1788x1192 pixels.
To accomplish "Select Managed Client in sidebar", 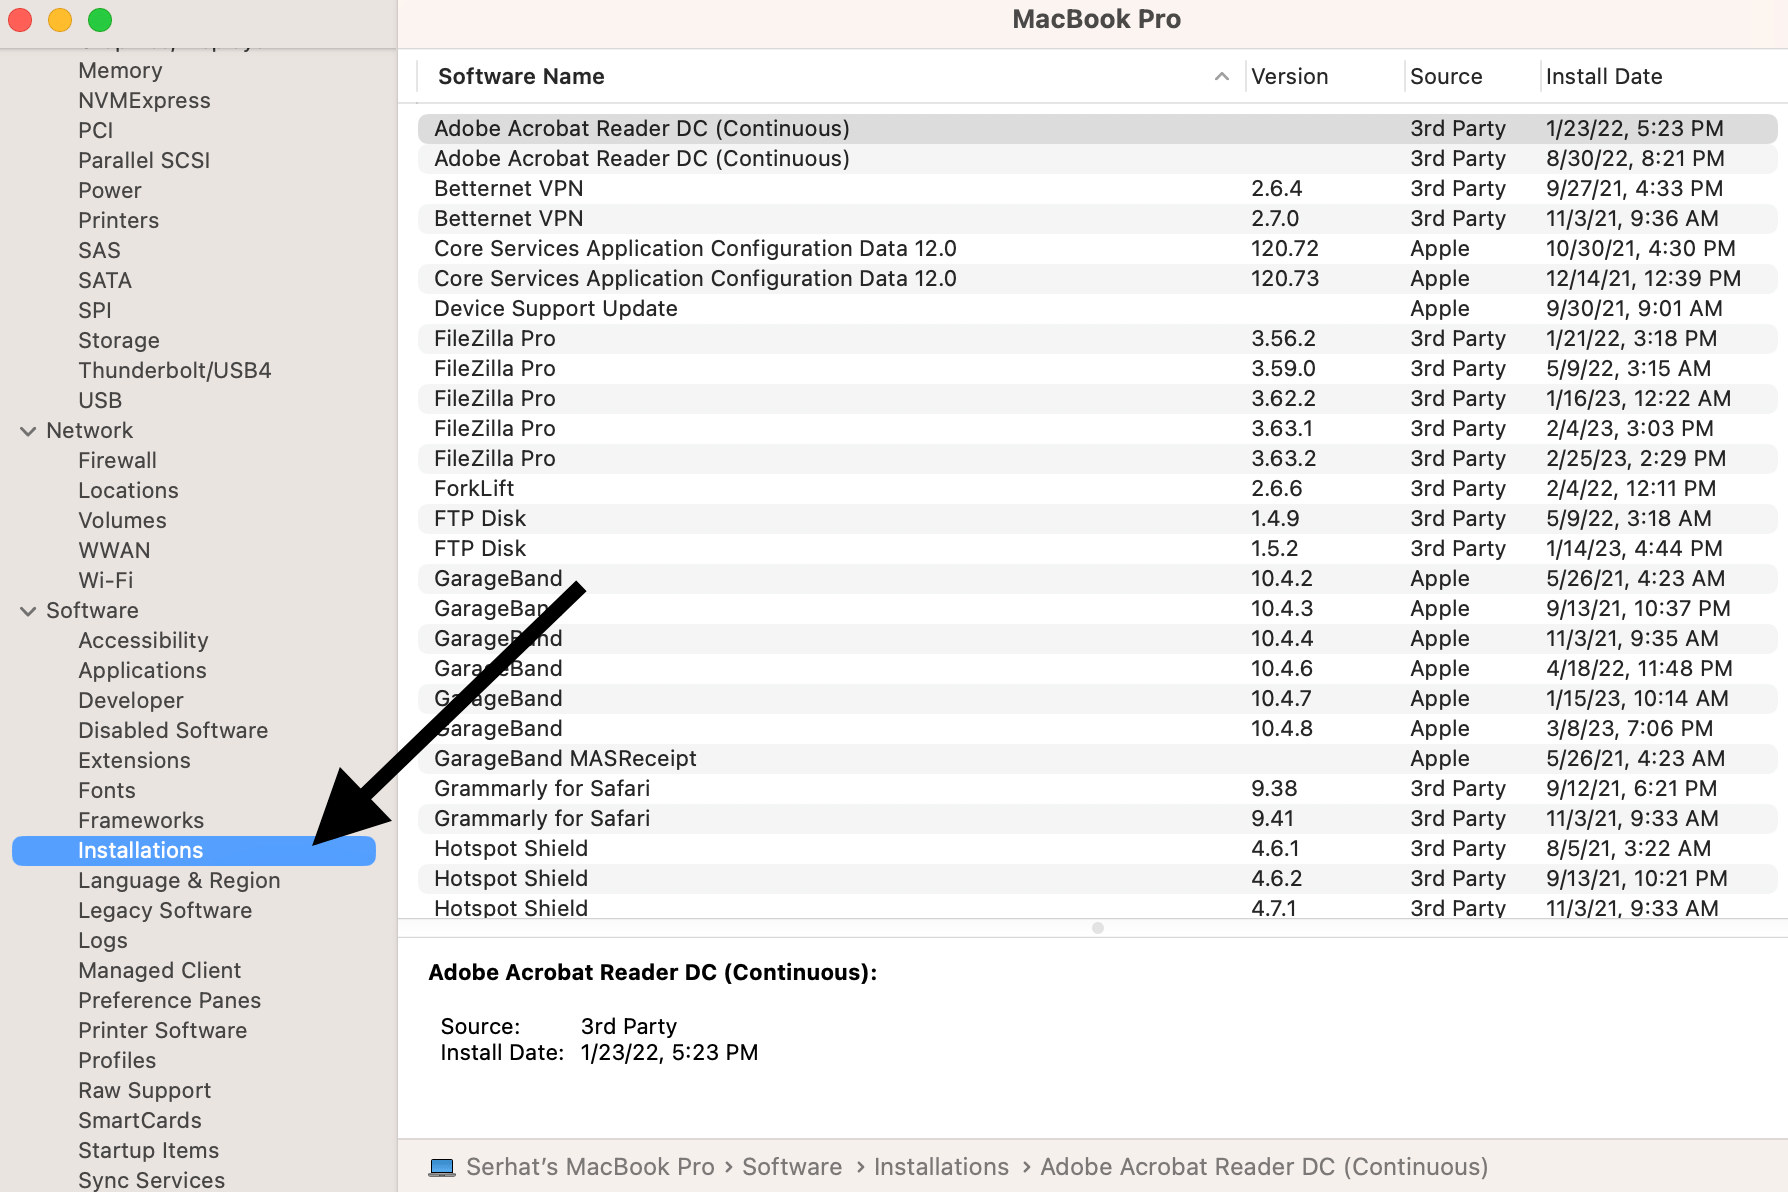I will tap(159, 971).
